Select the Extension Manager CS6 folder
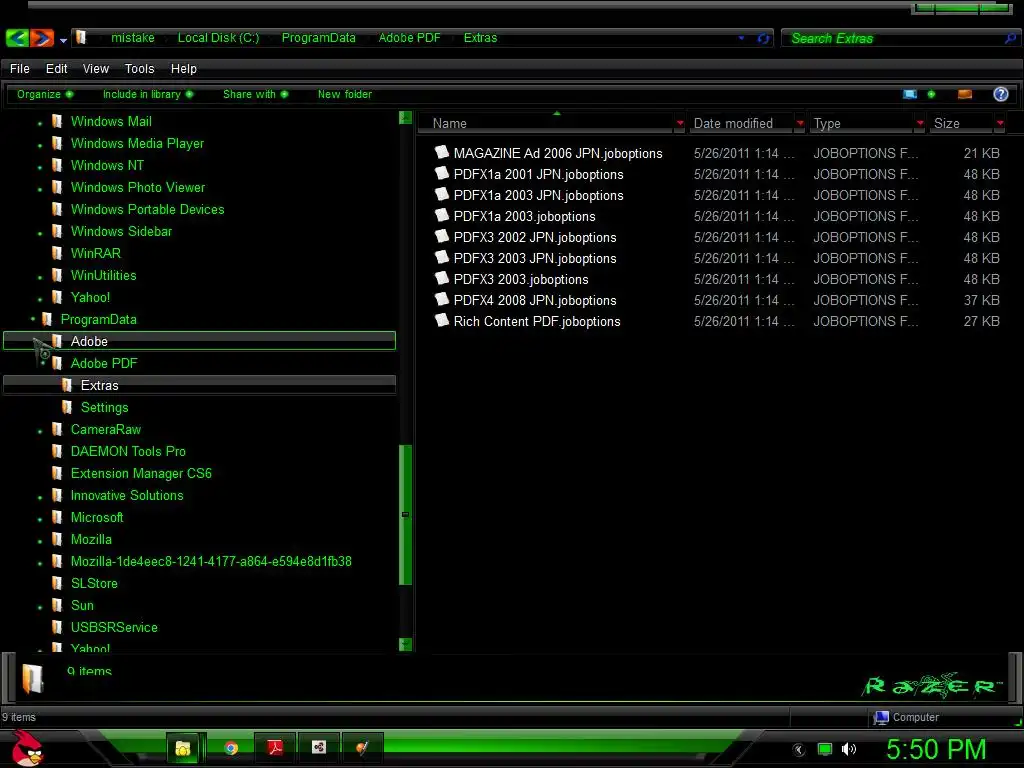The image size is (1024, 768). coord(141,473)
